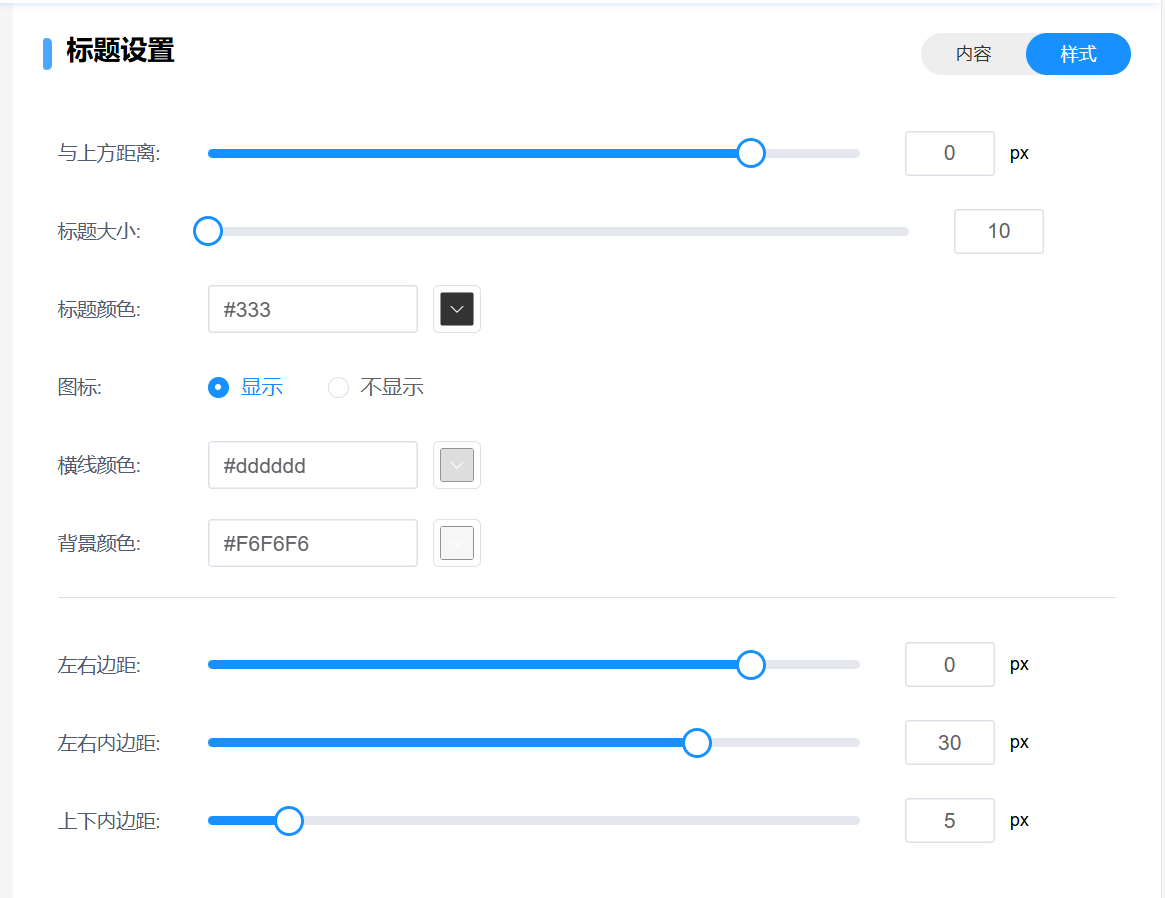1165x898 pixels.
Task: Select the 显示 icon radio option
Action: point(219,388)
